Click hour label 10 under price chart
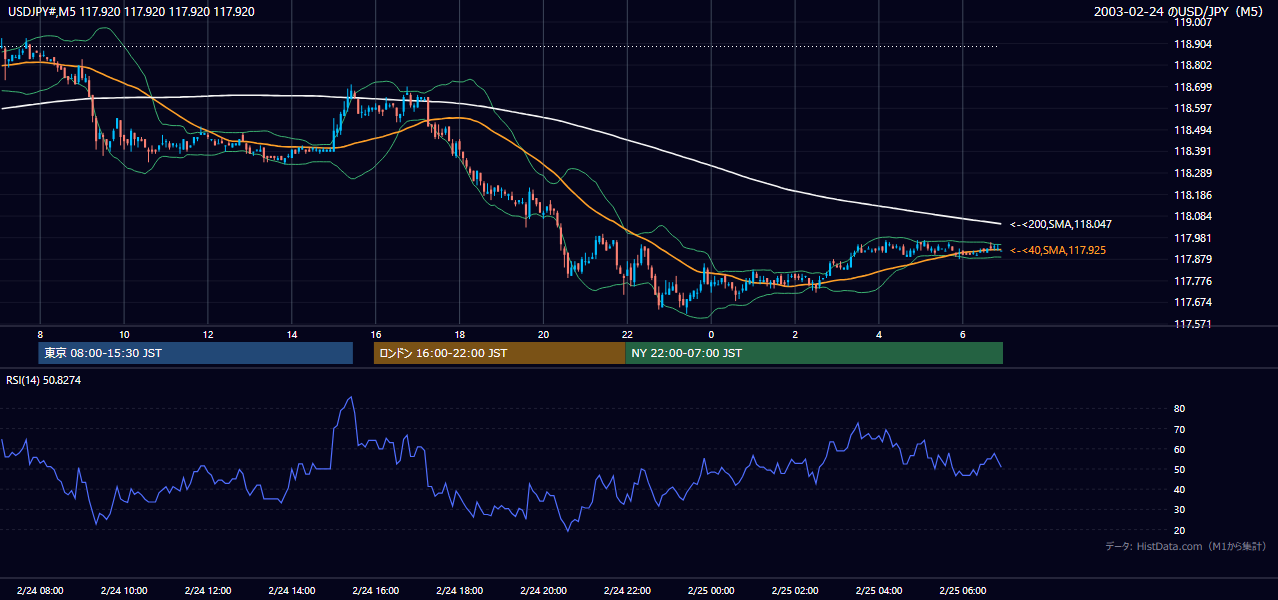 (124, 334)
